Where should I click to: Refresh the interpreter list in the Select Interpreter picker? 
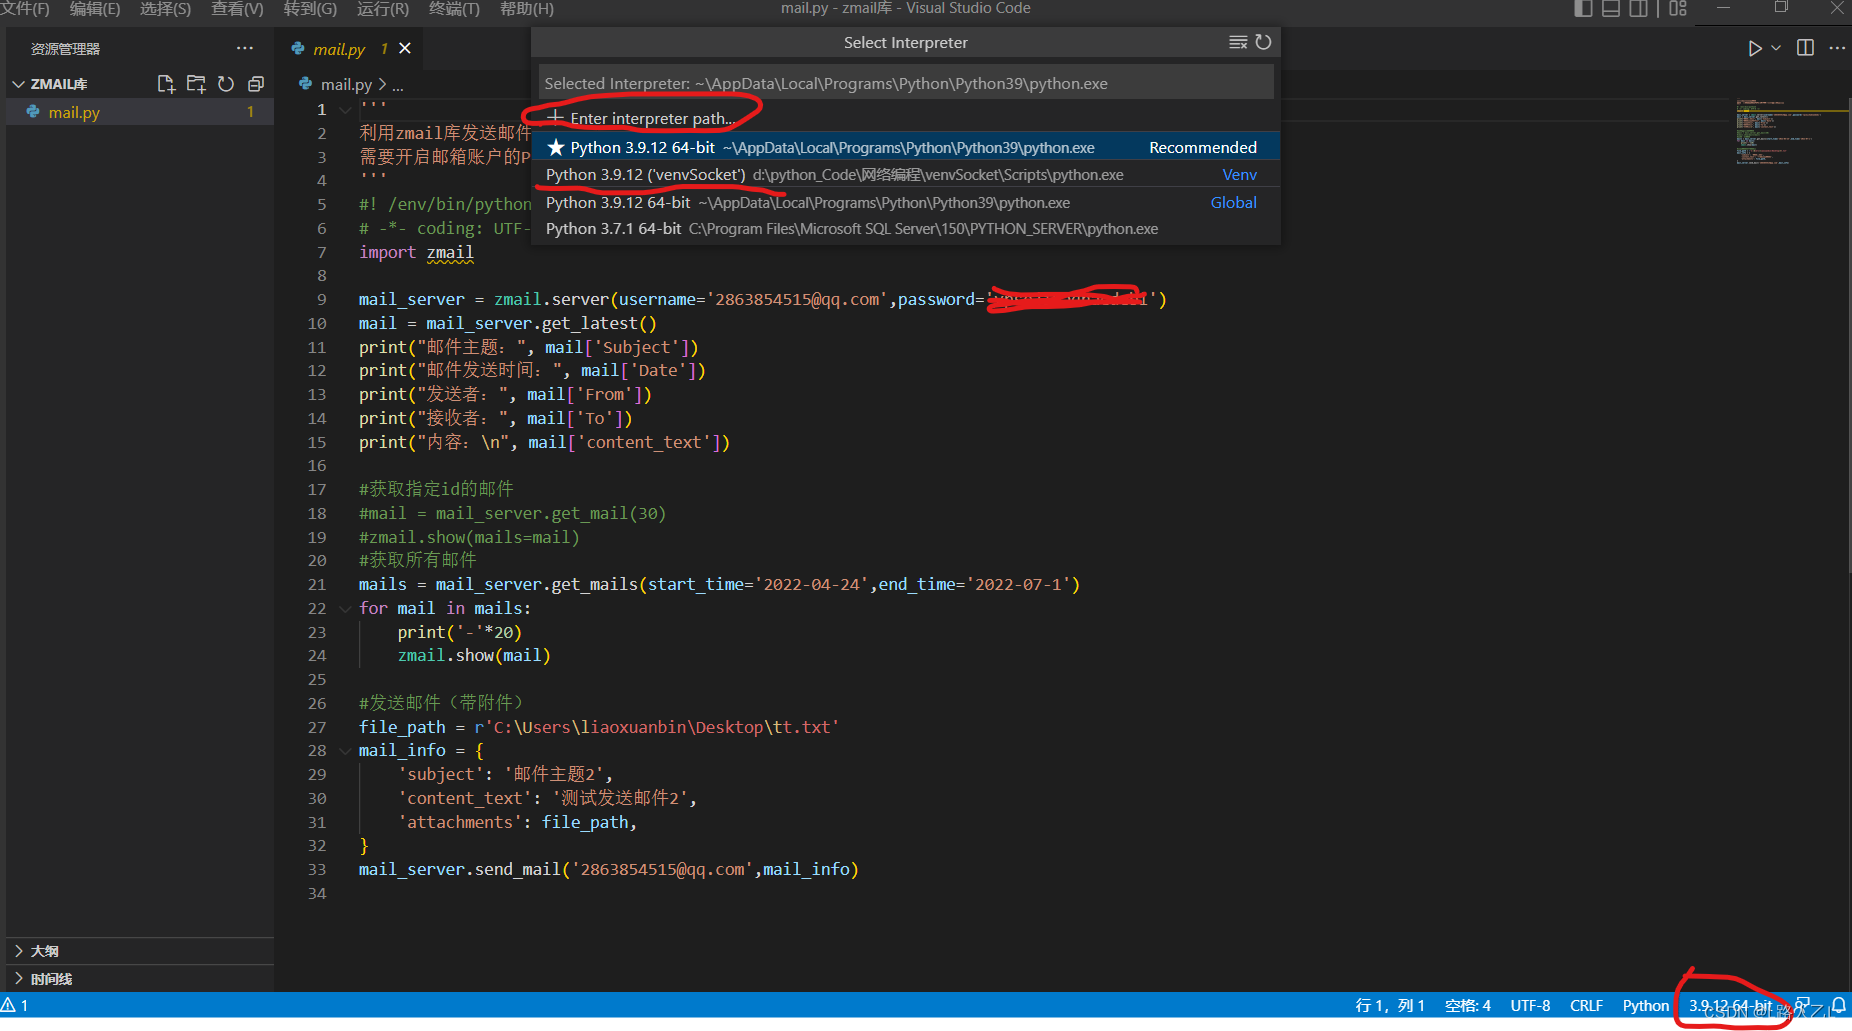tap(1263, 42)
